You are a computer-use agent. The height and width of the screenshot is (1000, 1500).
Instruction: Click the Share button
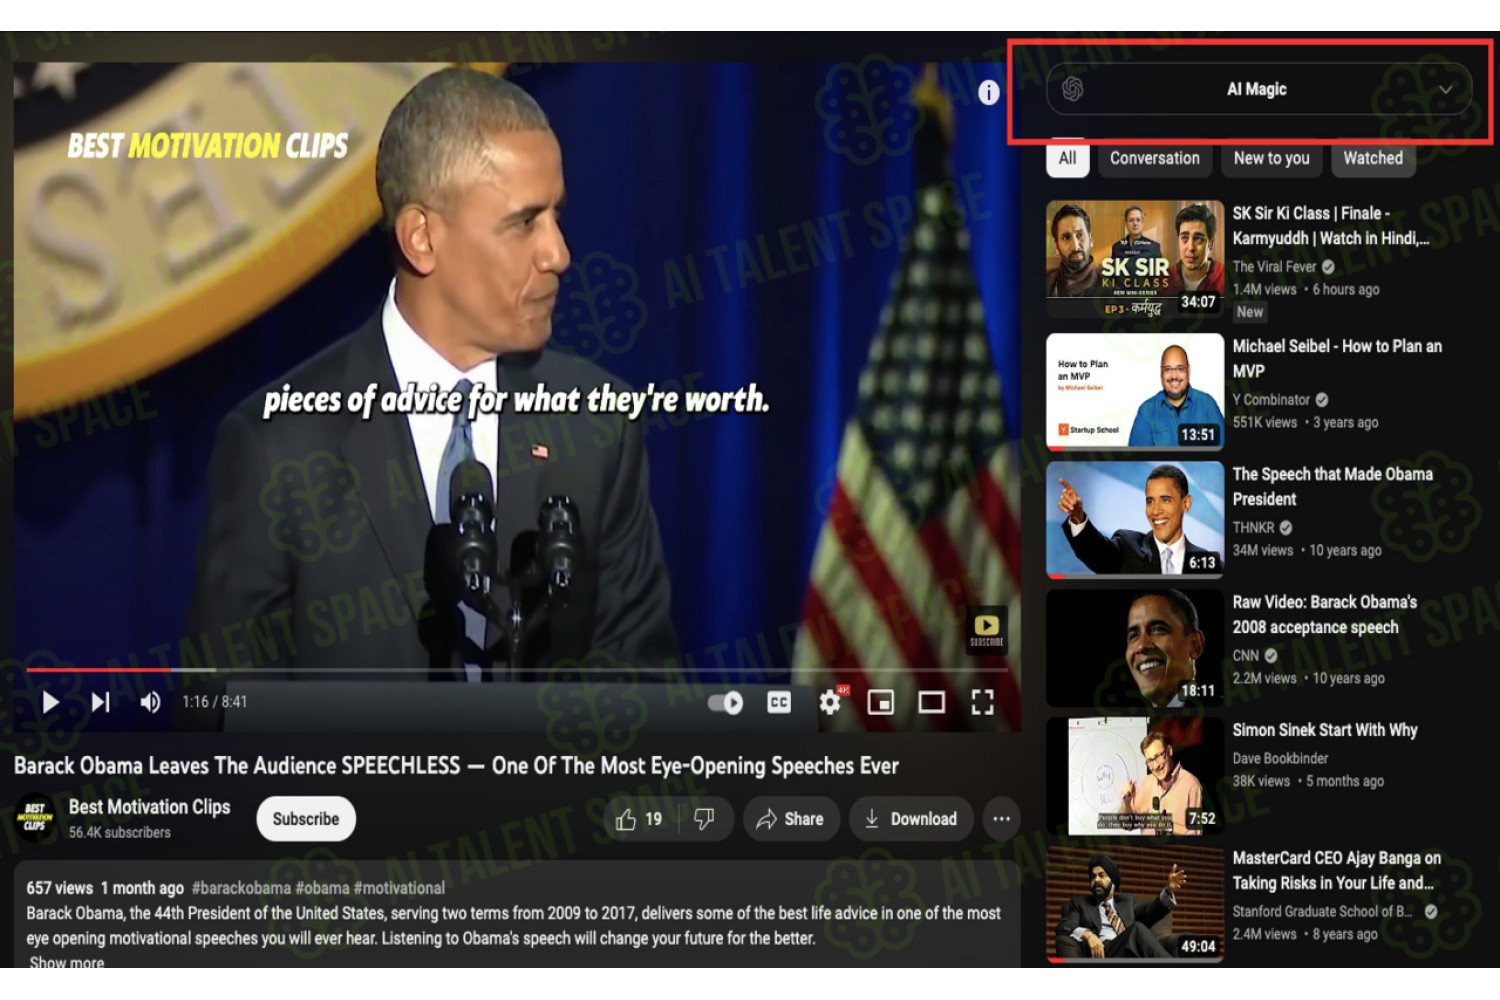coord(791,819)
